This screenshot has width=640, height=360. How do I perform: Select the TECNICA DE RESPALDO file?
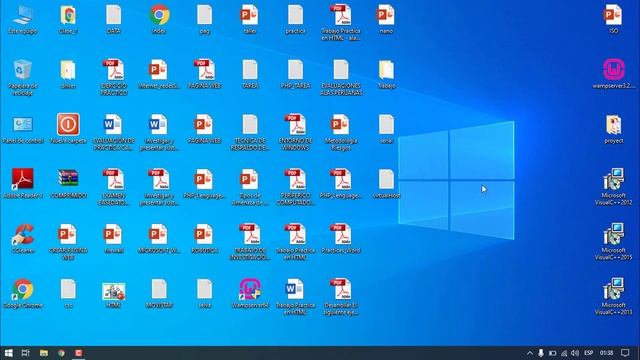tap(250, 133)
